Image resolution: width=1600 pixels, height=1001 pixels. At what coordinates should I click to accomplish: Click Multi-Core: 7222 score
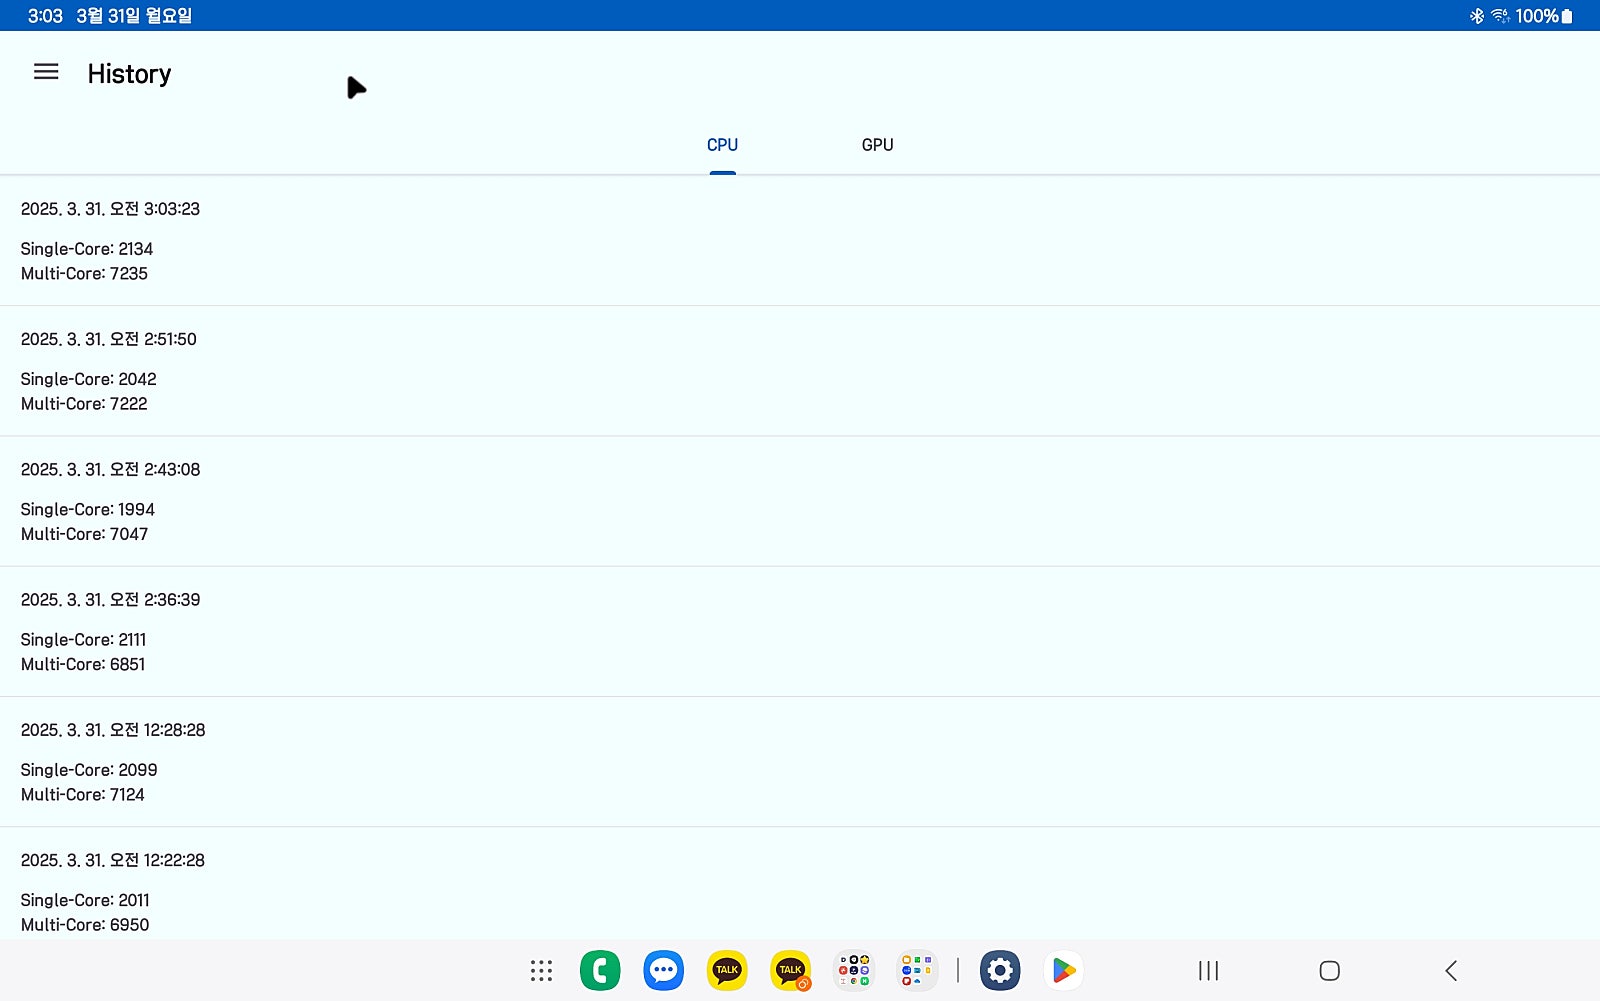pyautogui.click(x=84, y=404)
